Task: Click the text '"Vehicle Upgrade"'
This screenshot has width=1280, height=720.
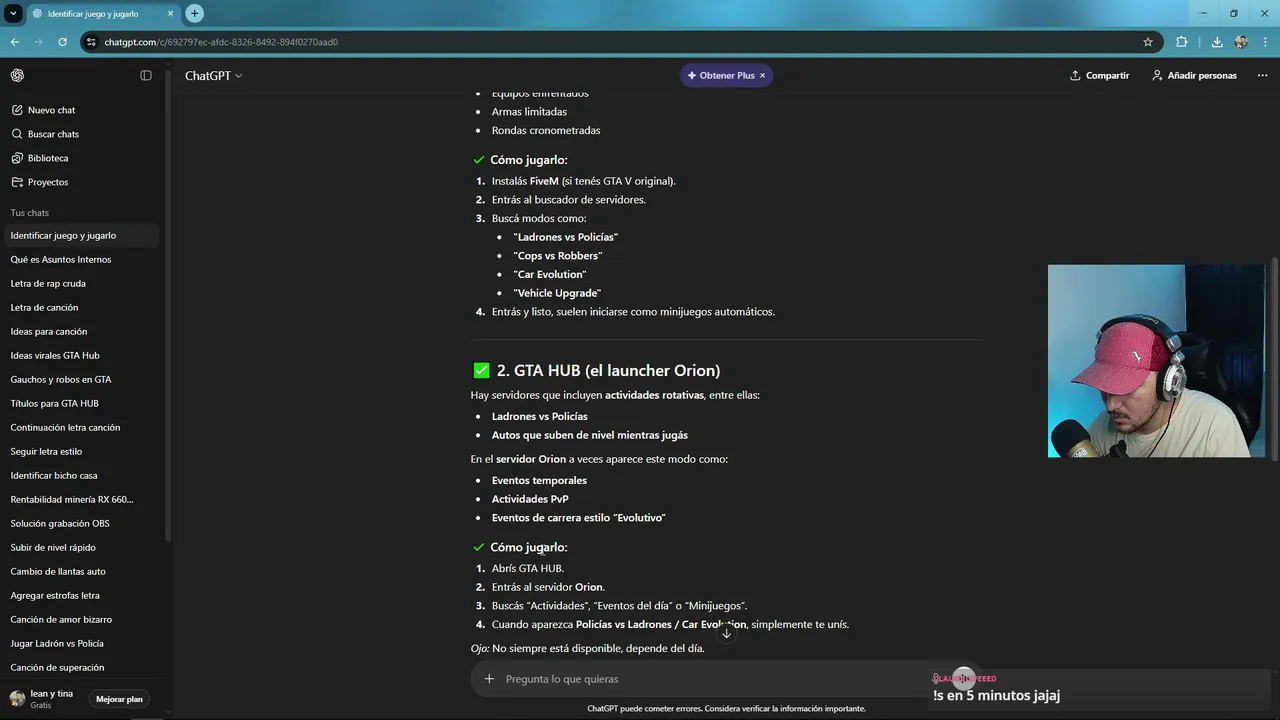Action: [x=557, y=294]
